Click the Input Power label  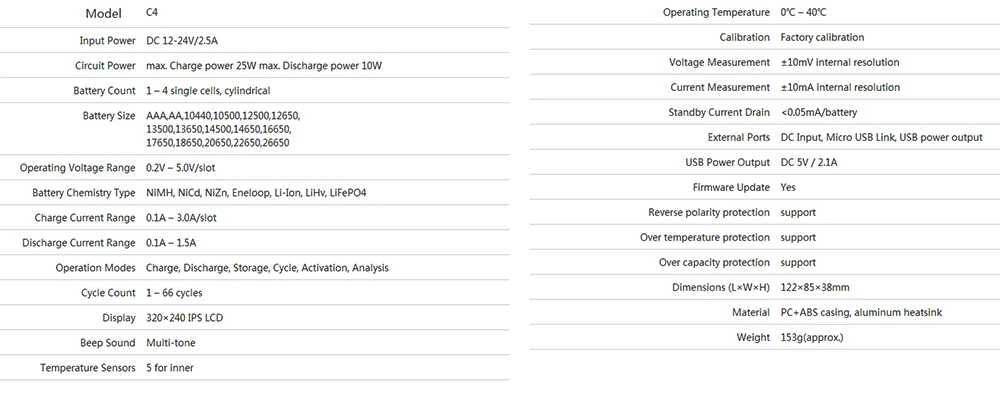coord(107,41)
